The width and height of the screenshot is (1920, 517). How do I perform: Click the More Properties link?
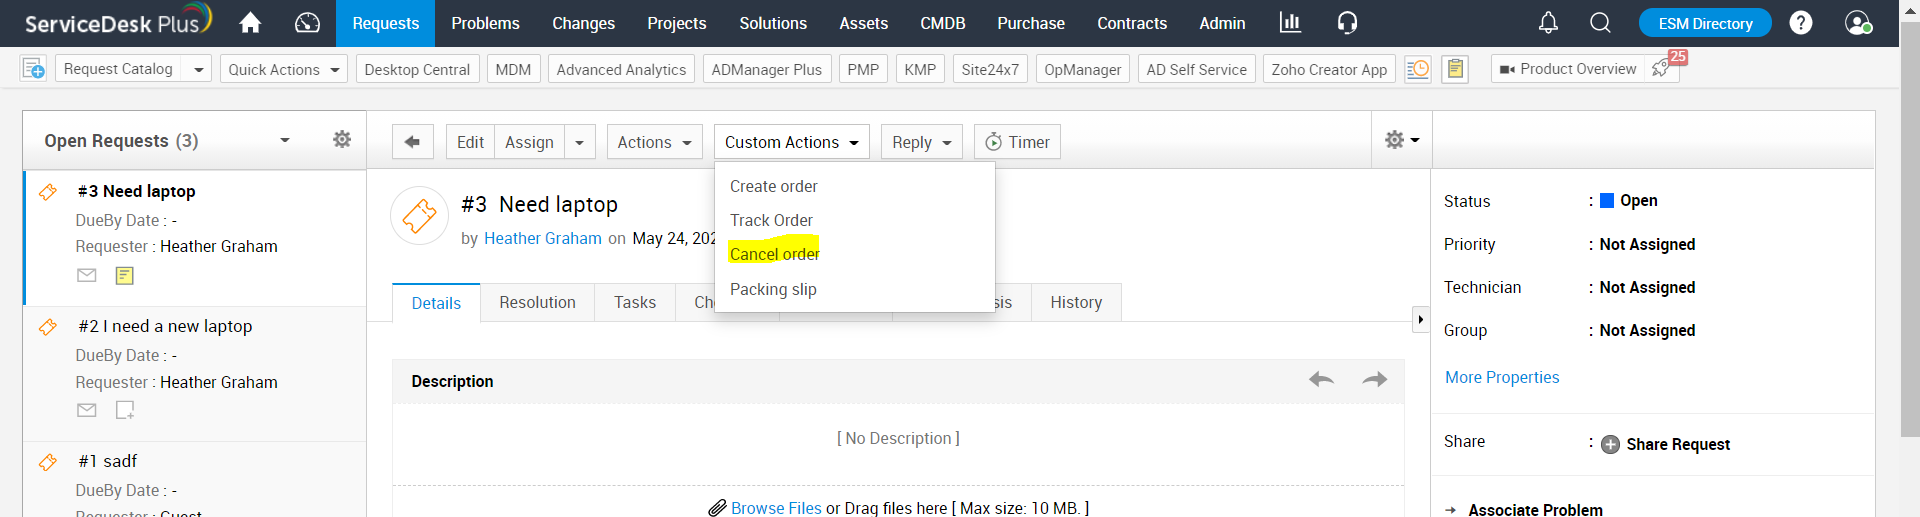point(1501,377)
